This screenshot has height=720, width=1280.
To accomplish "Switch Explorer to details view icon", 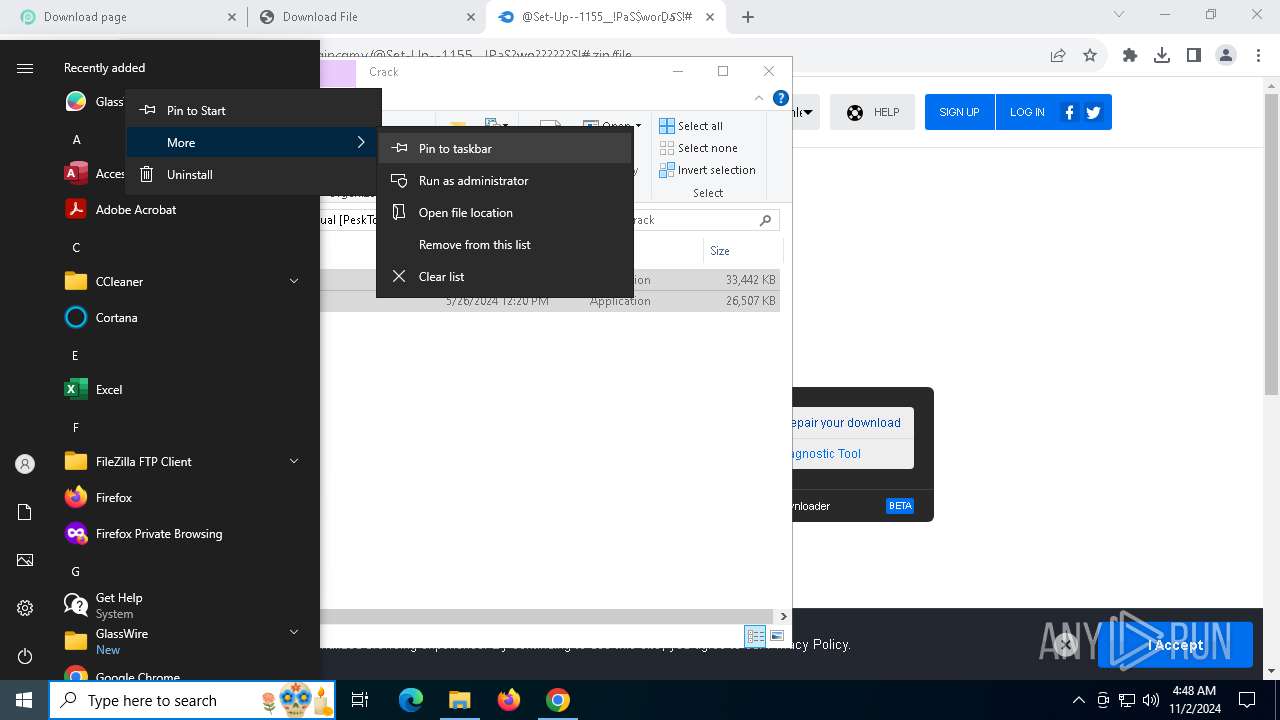I will [x=756, y=636].
